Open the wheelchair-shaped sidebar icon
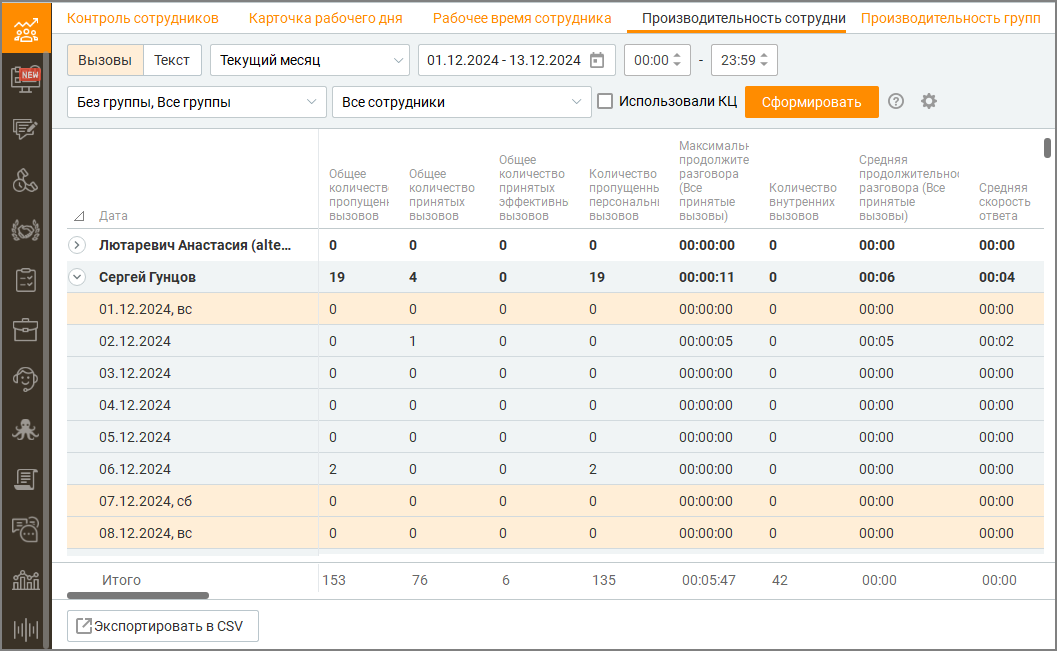Image resolution: width=1057 pixels, height=651 pixels. [26, 180]
